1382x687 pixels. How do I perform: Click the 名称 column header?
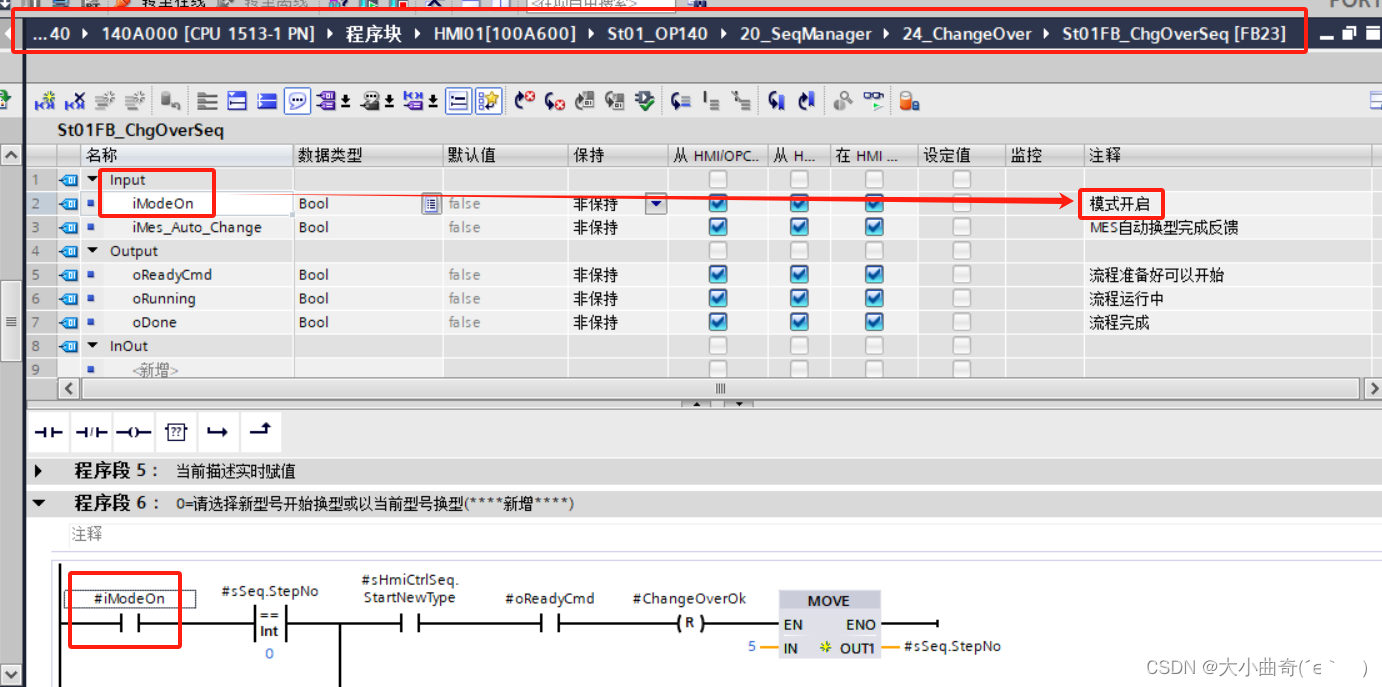click(186, 155)
